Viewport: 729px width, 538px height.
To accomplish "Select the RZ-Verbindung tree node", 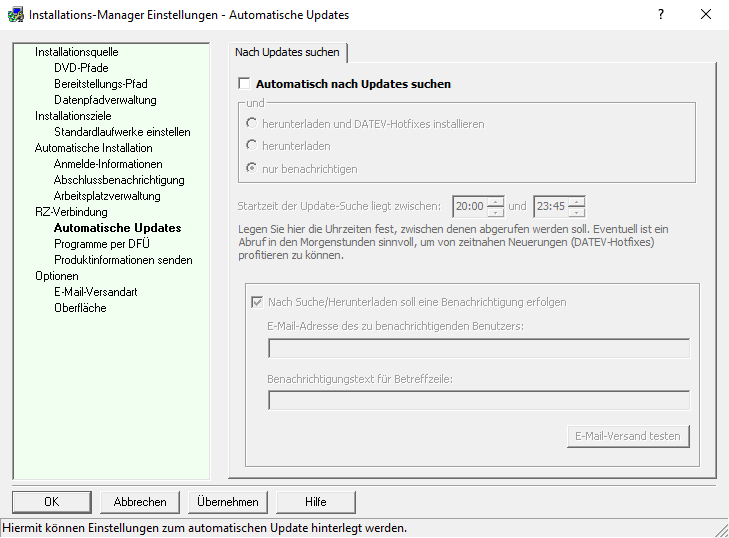I will click(71, 212).
